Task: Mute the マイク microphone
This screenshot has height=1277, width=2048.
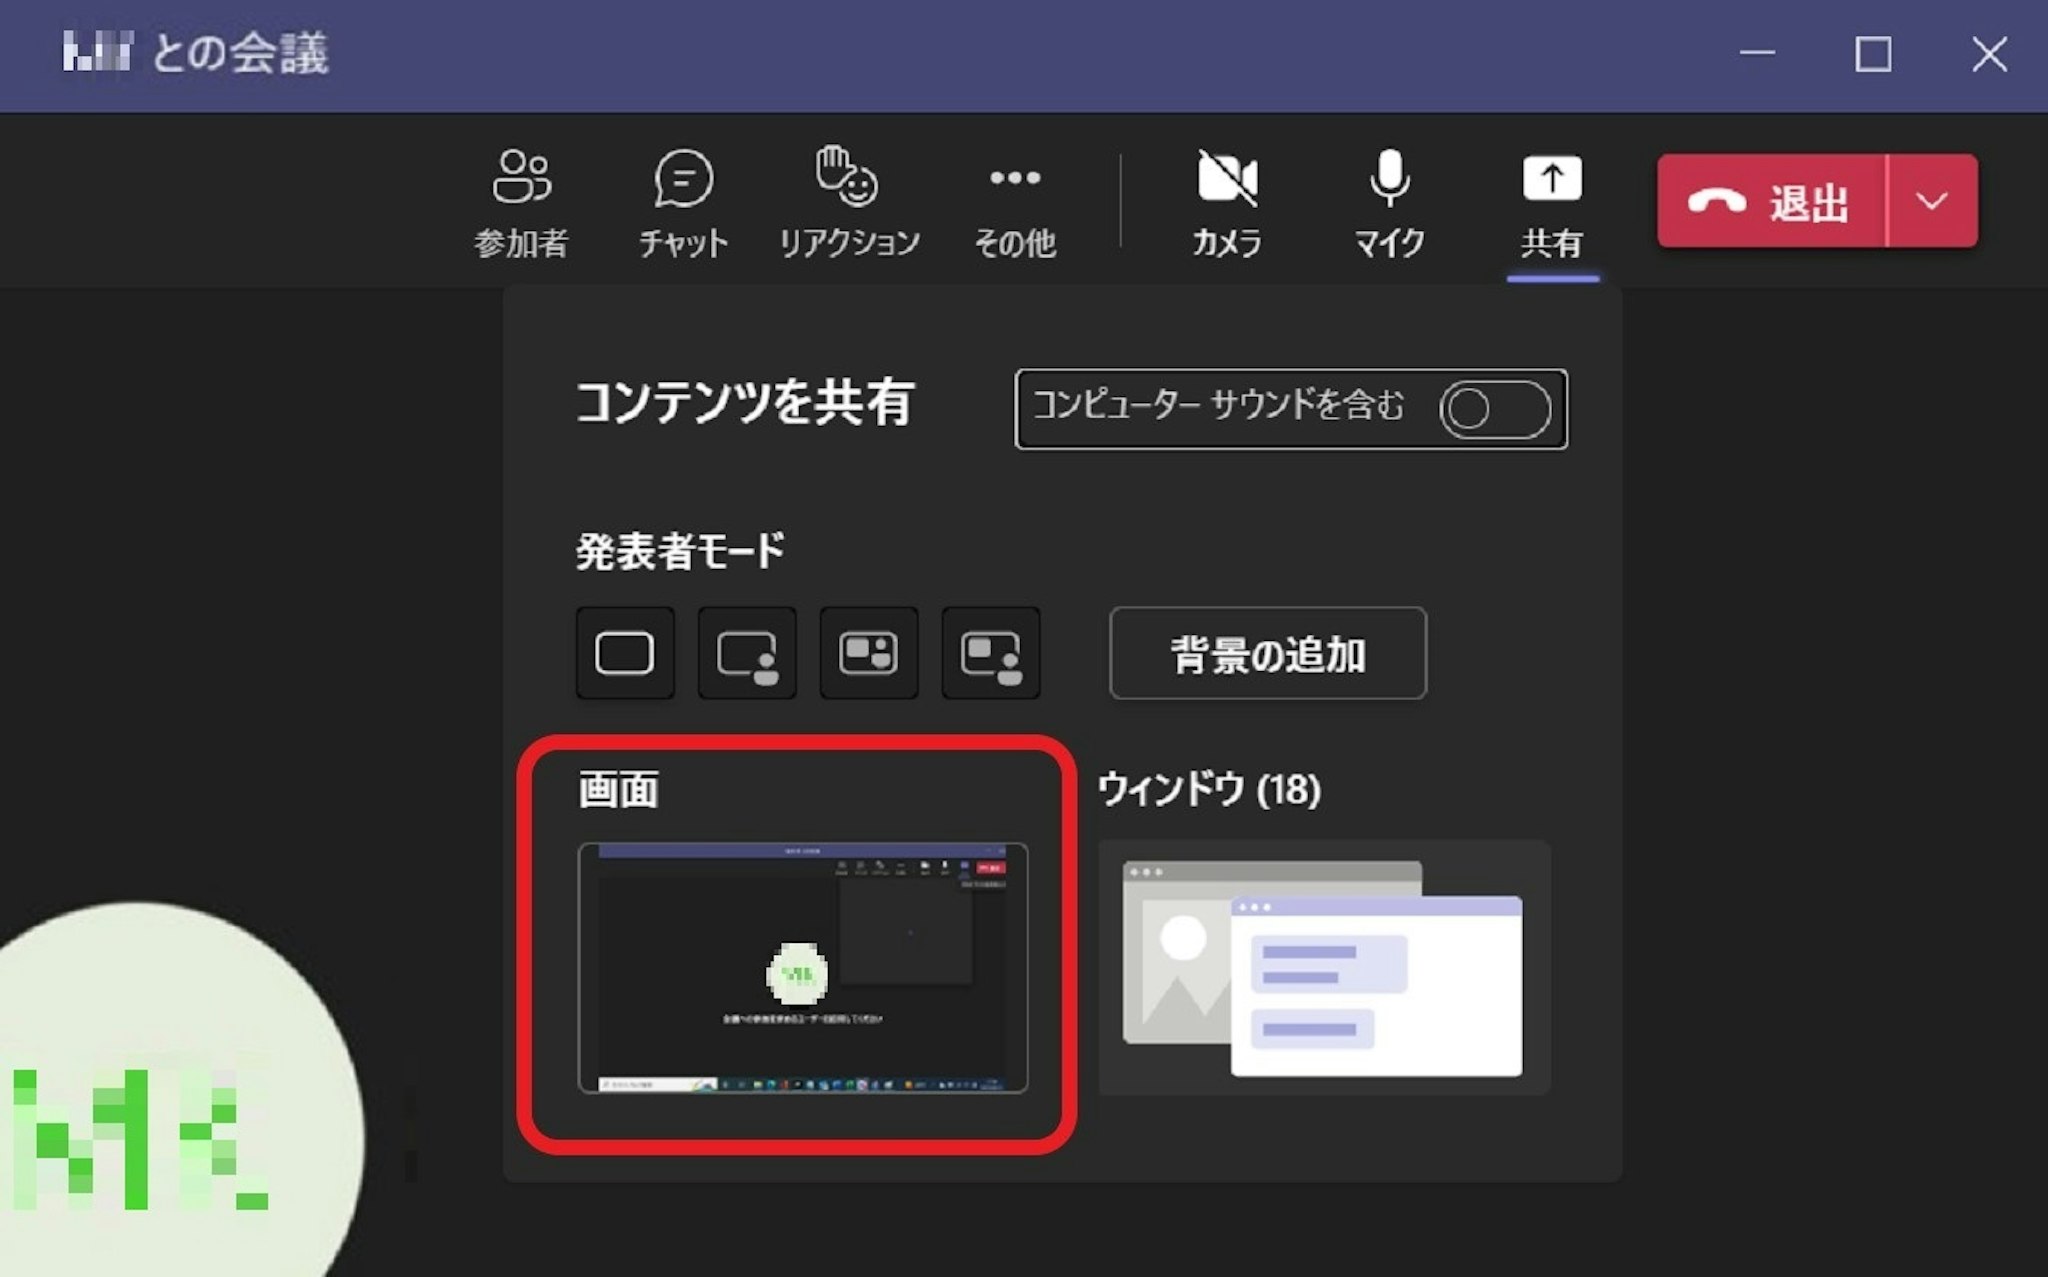Action: pos(1389,202)
